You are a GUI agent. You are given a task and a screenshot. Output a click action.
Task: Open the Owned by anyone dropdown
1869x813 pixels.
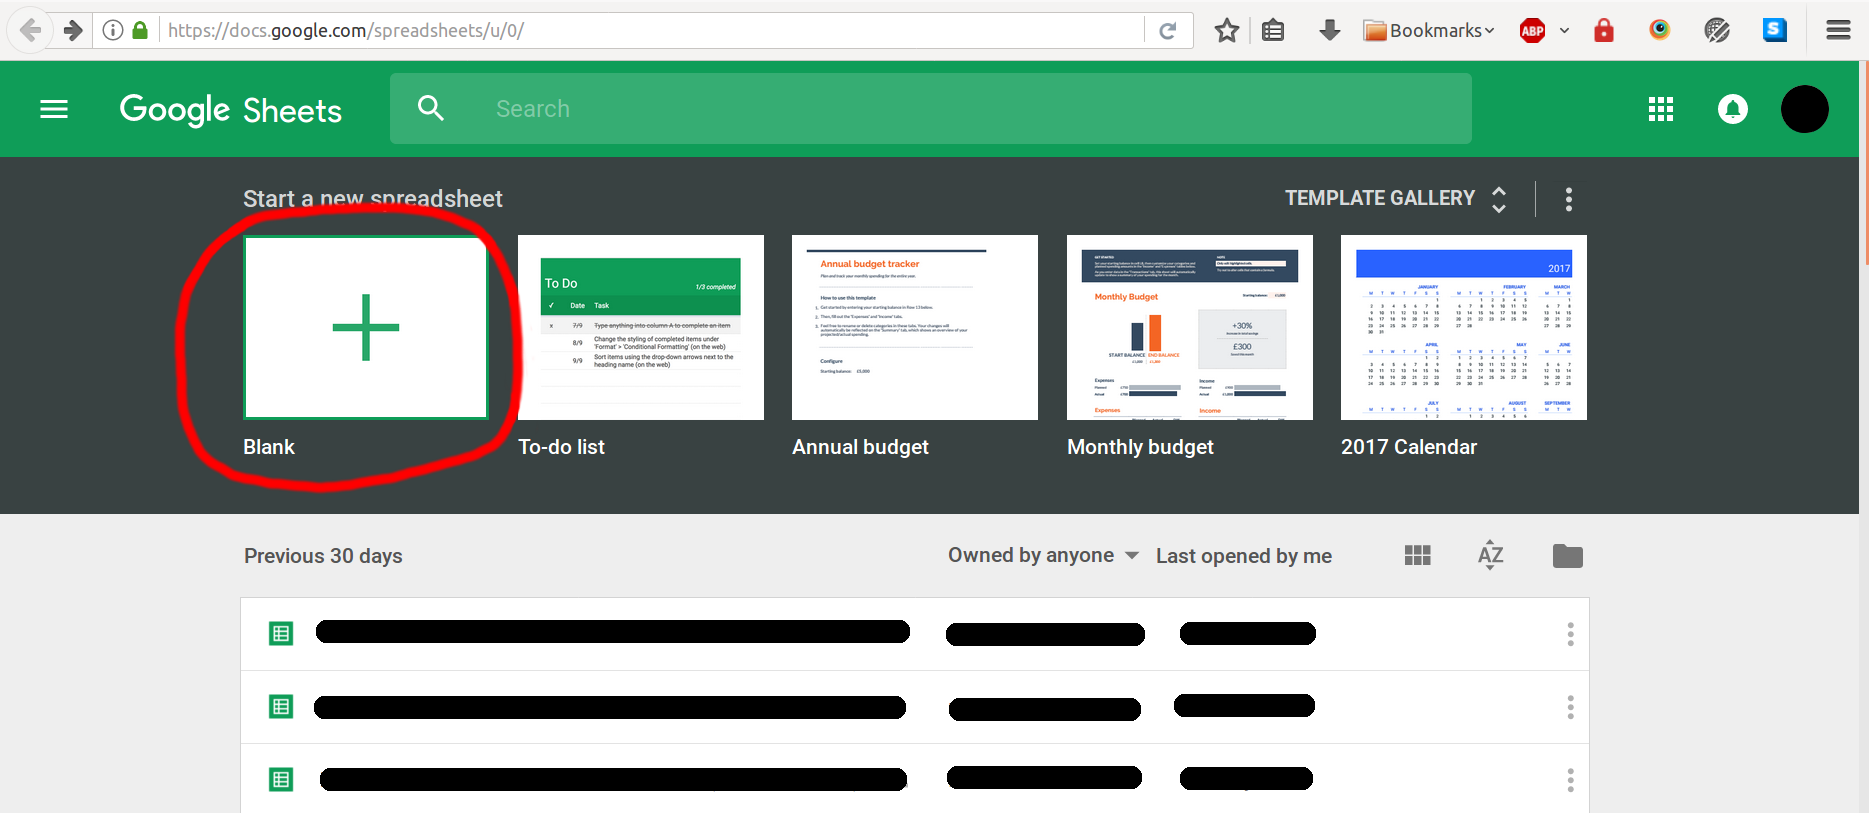tap(1043, 555)
